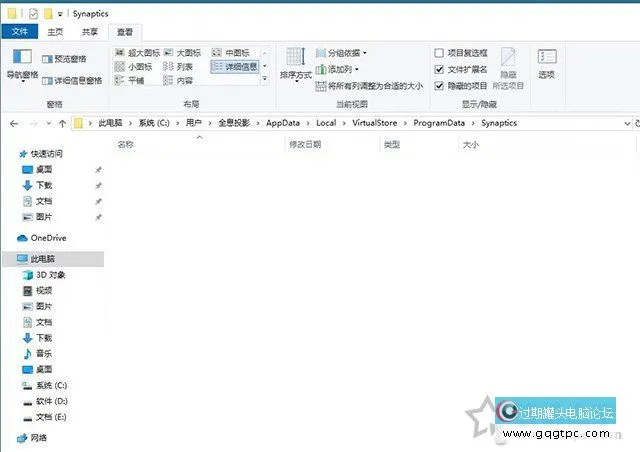
Task: Choose 小图标 layout
Action: 133,67
